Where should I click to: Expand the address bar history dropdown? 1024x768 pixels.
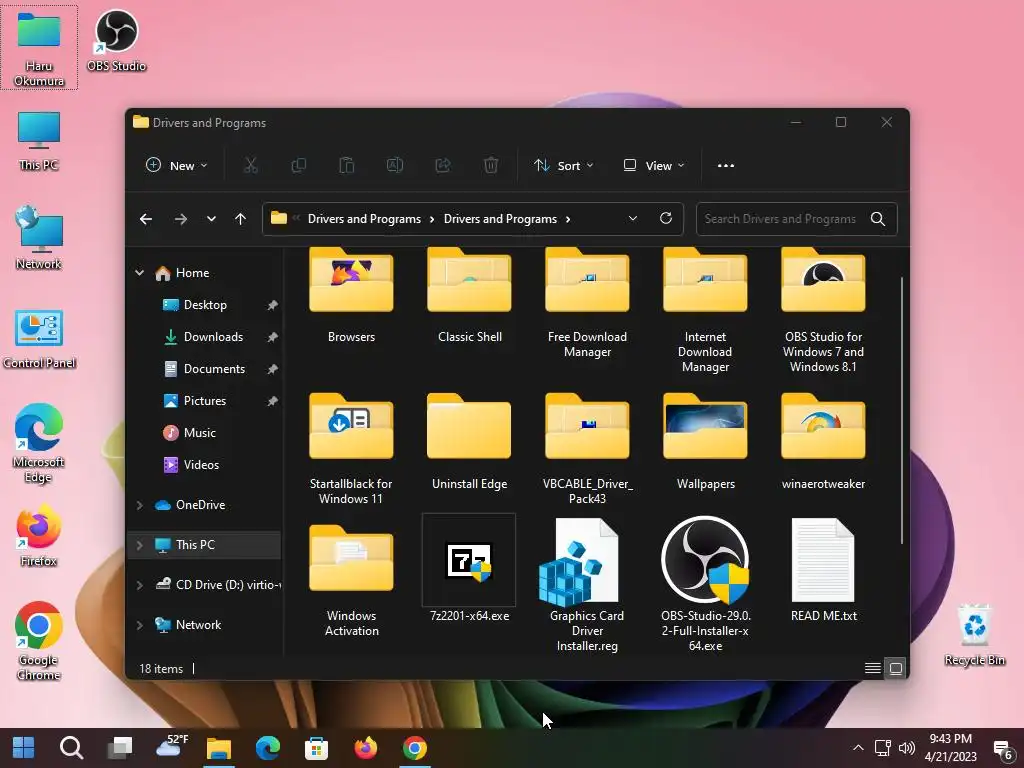pos(632,218)
